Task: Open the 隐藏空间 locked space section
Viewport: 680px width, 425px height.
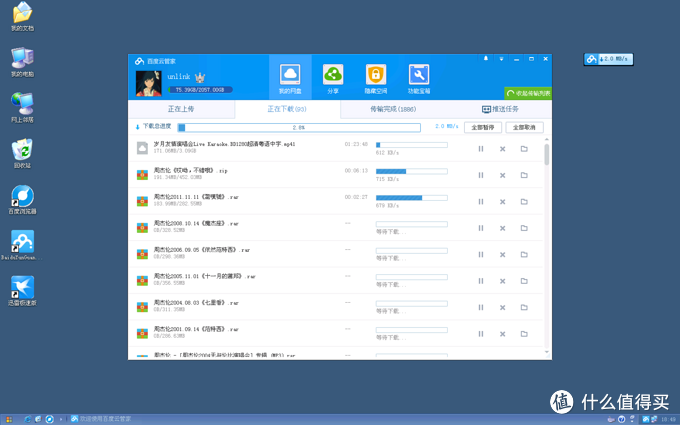Action: pos(376,78)
